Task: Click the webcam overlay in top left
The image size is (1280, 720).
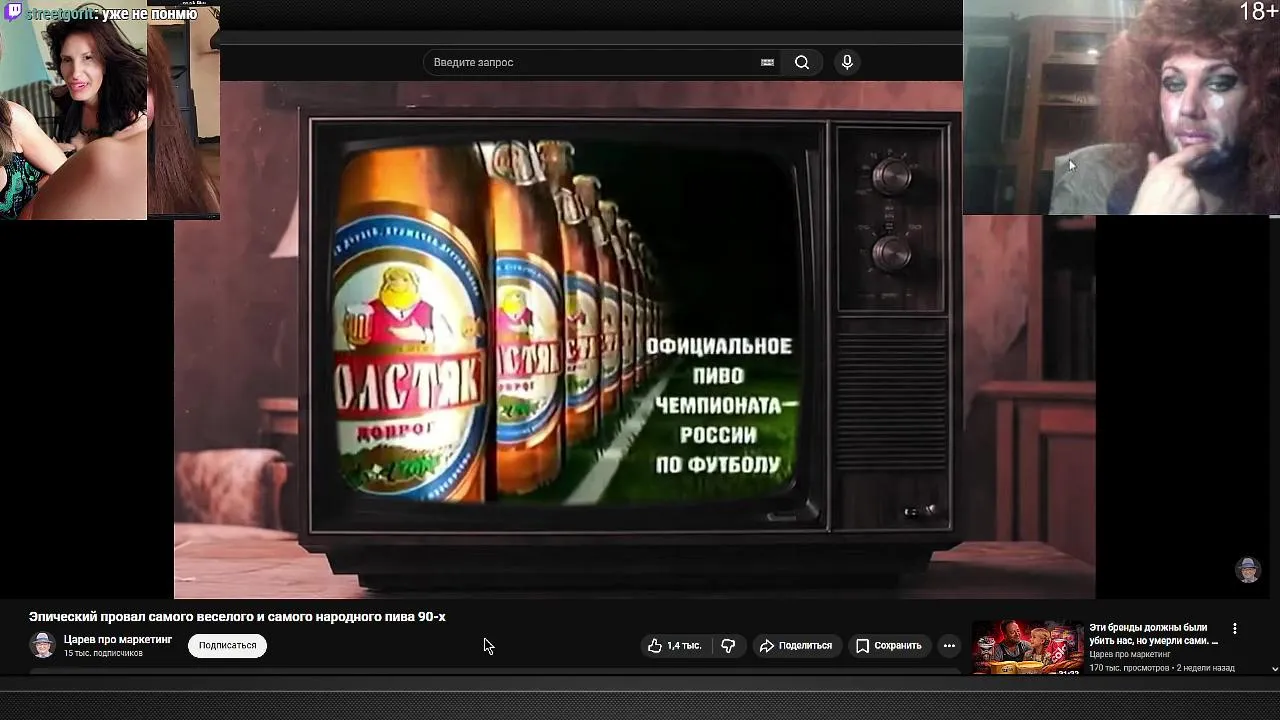Action: (x=110, y=110)
